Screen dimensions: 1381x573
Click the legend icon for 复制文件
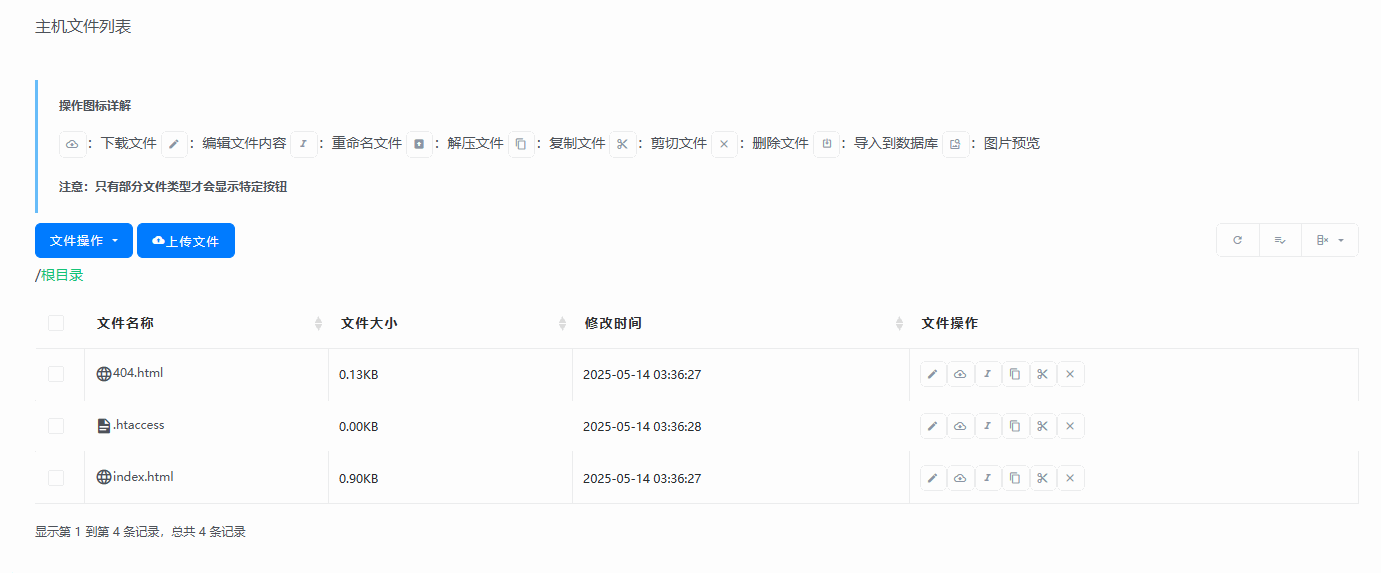point(521,144)
